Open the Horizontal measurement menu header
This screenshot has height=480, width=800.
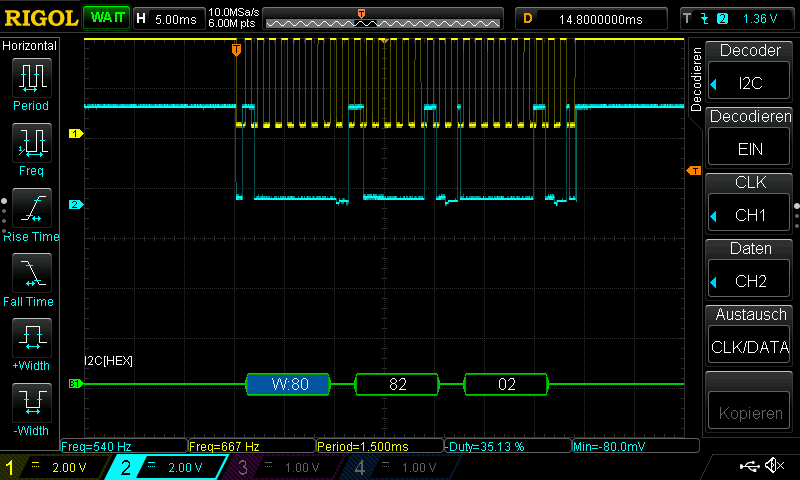pos(30,46)
